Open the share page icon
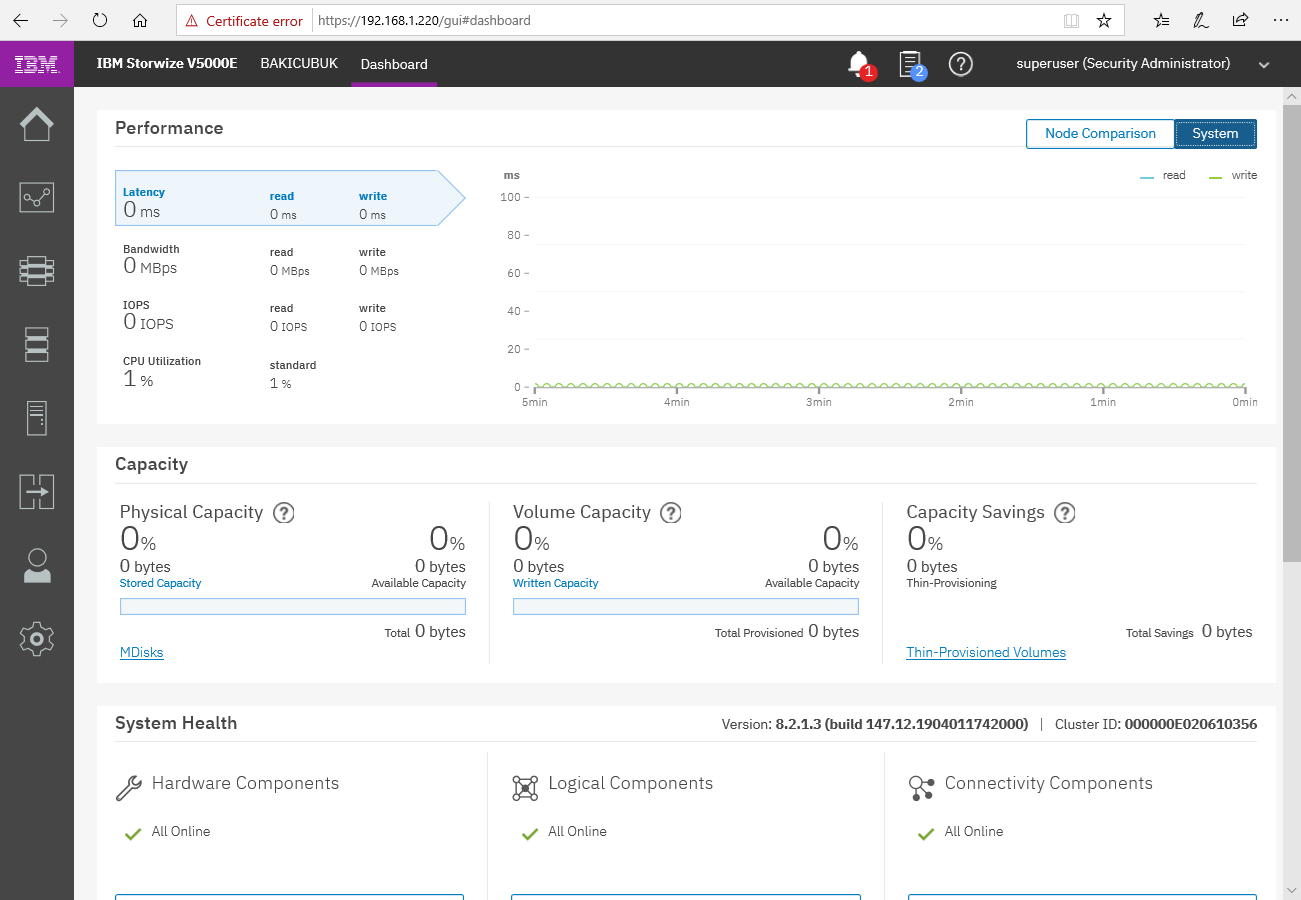The image size is (1301, 900). (x=1241, y=20)
